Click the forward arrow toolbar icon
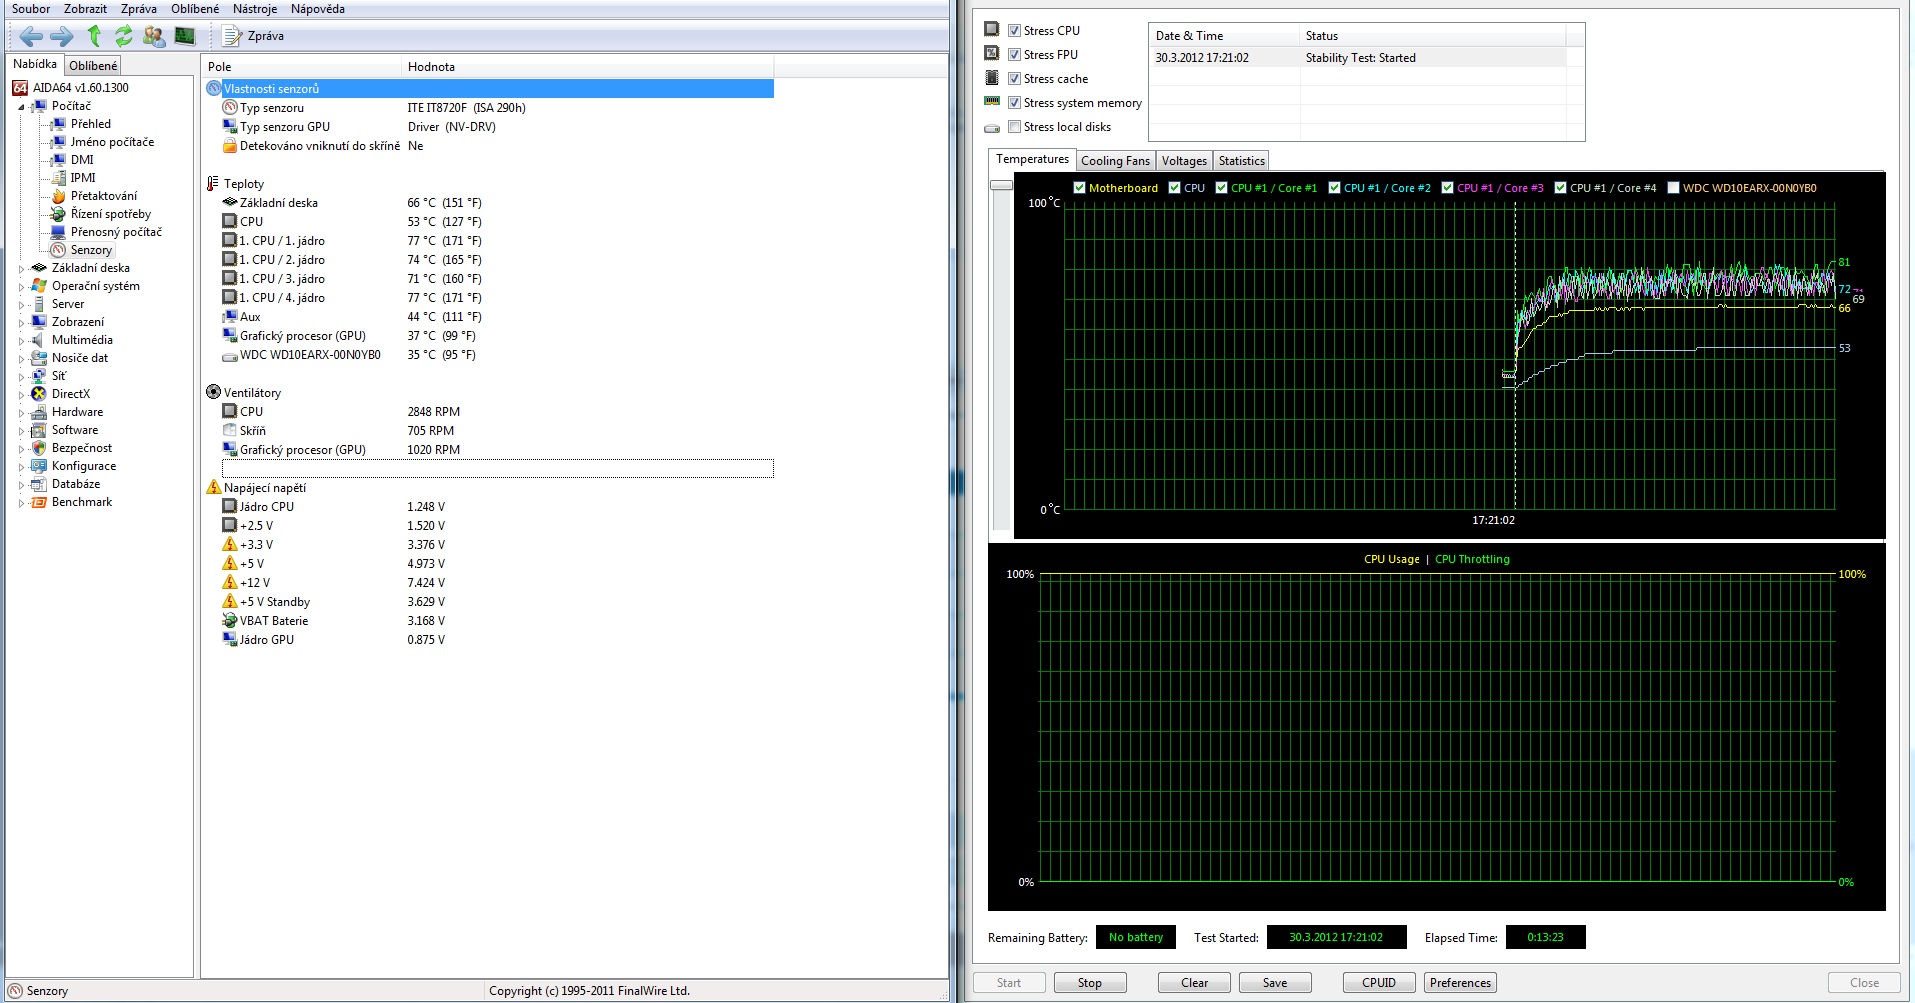This screenshot has height=1003, width=1915. [62, 37]
